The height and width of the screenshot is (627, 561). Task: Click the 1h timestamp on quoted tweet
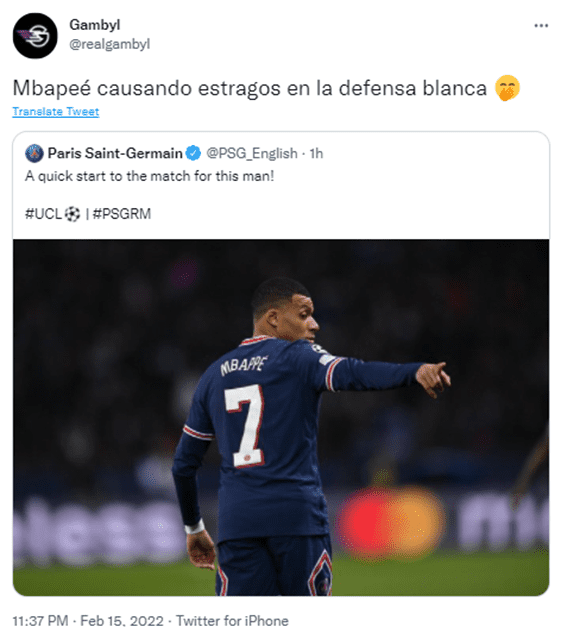(316, 153)
